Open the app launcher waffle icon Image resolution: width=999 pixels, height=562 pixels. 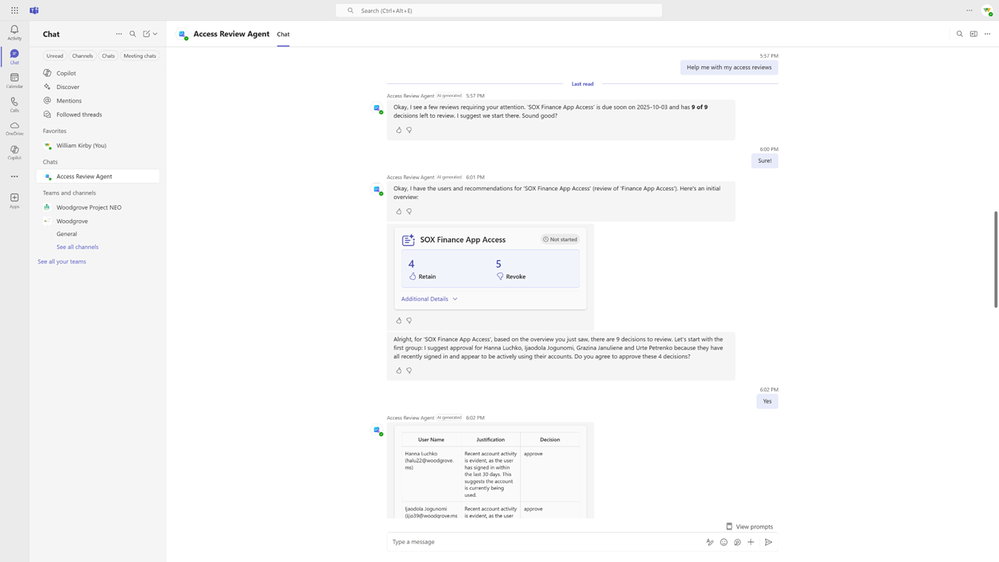point(15,10)
